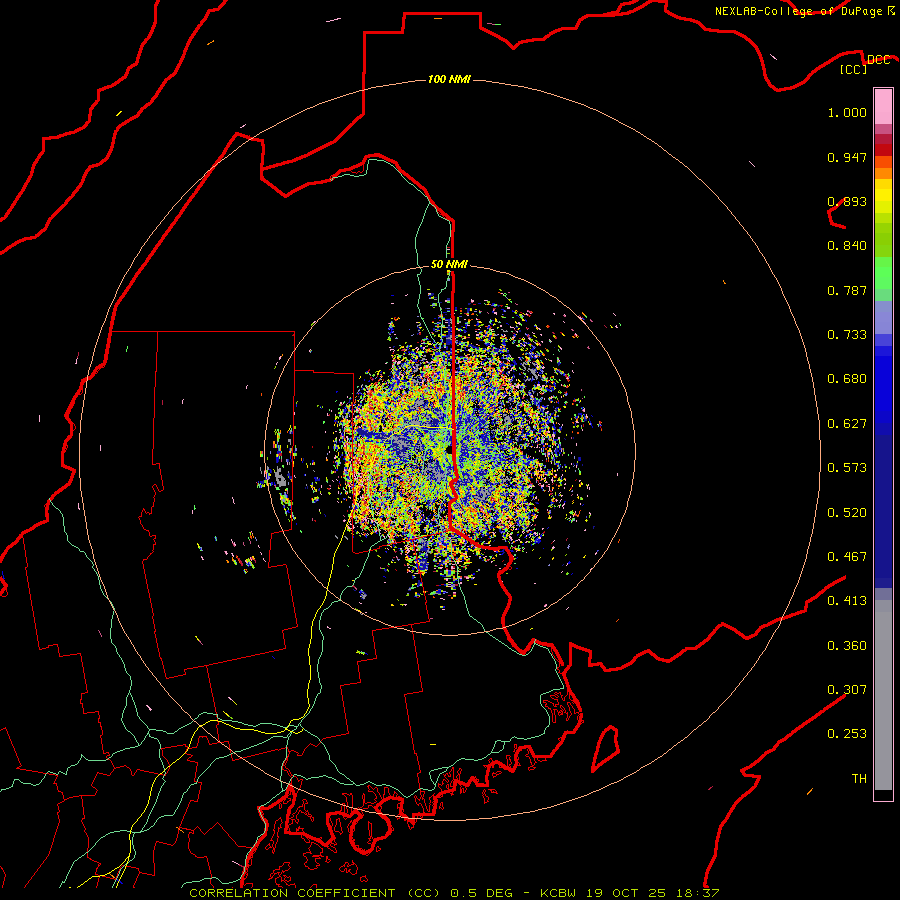Select the 0.733 scale value
This screenshot has width=900, height=900.
tap(847, 335)
